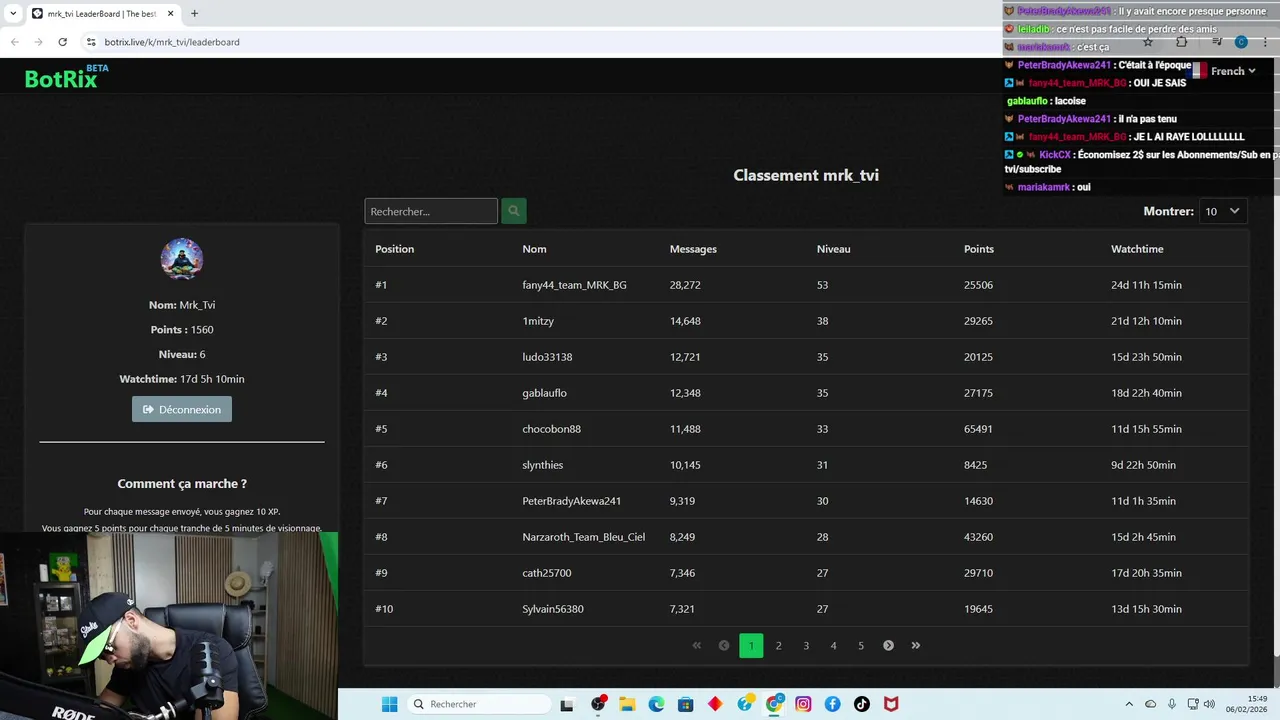Click the name 1mitzy in the table
Image resolution: width=1280 pixels, height=720 pixels.
click(538, 321)
